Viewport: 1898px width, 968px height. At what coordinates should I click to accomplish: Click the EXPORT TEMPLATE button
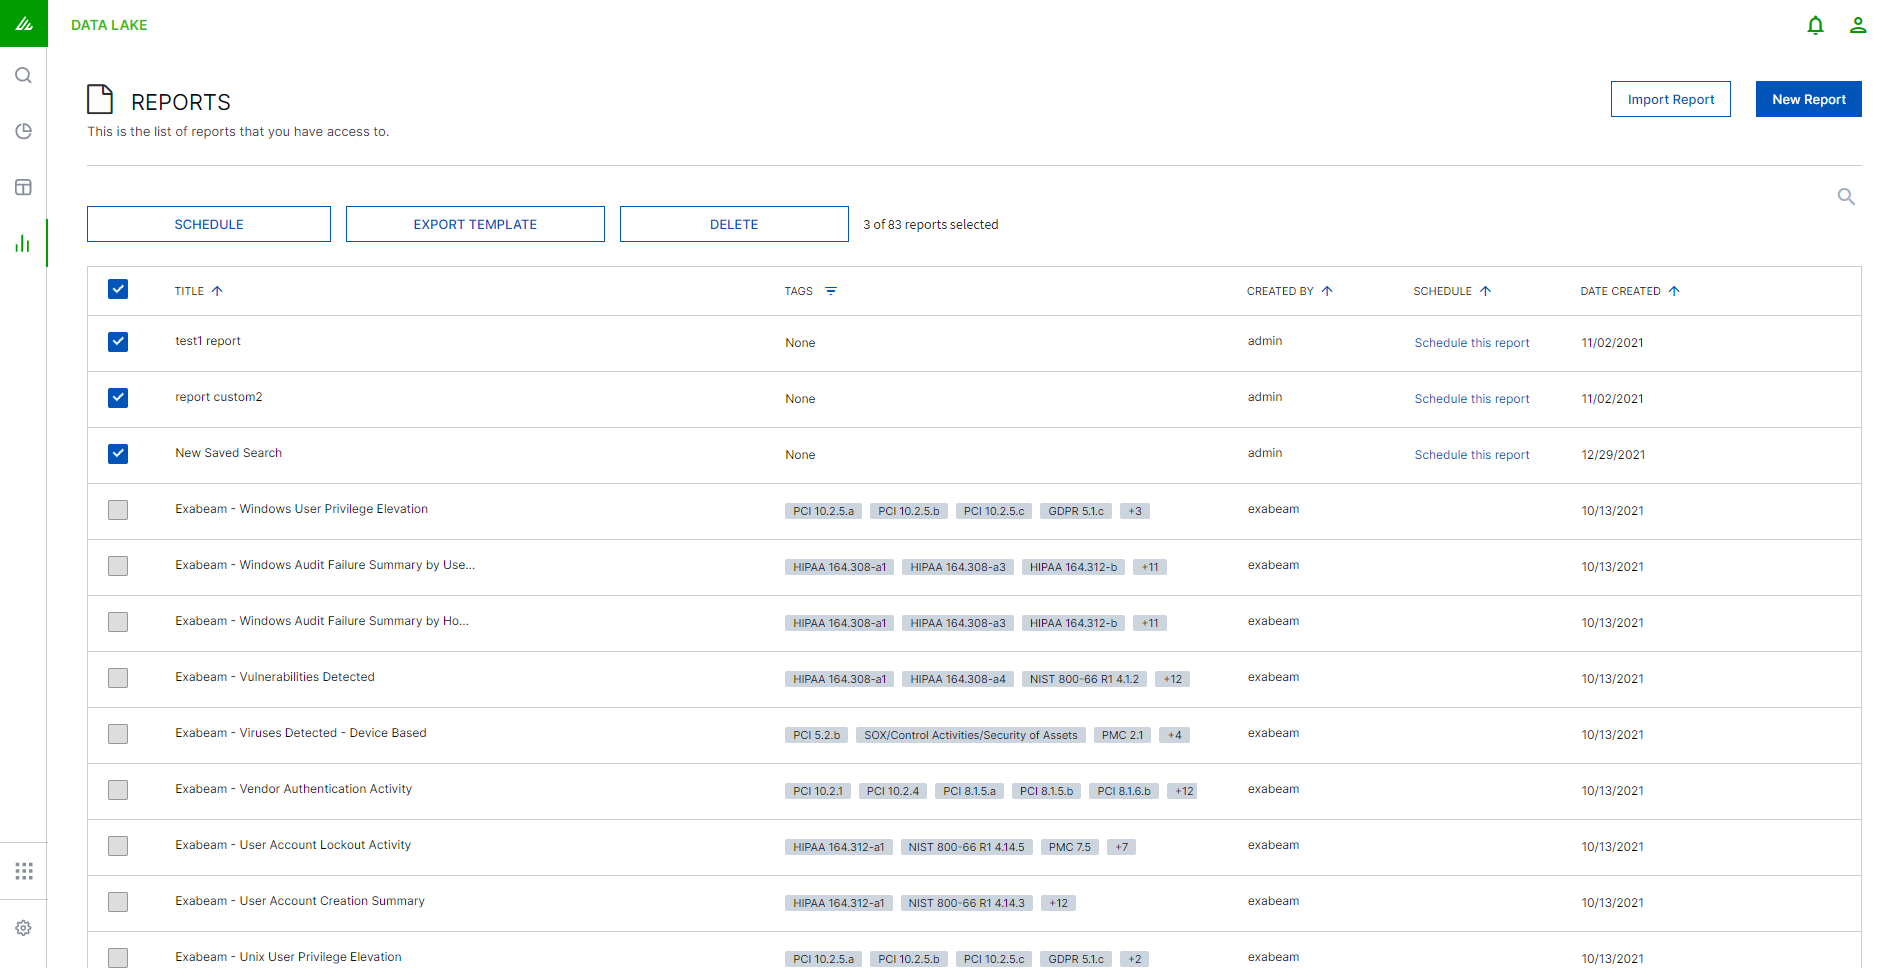coord(475,224)
